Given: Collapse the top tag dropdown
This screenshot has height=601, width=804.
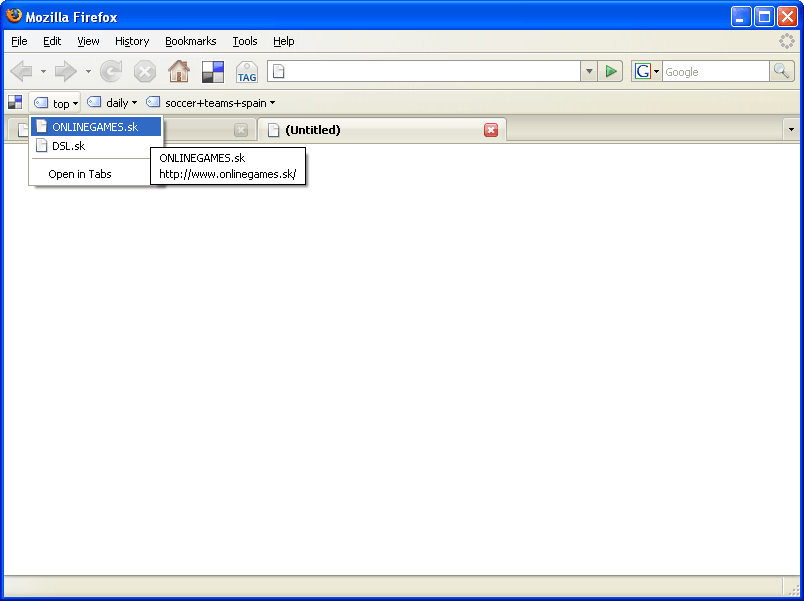Looking at the screenshot, I should (x=55, y=103).
